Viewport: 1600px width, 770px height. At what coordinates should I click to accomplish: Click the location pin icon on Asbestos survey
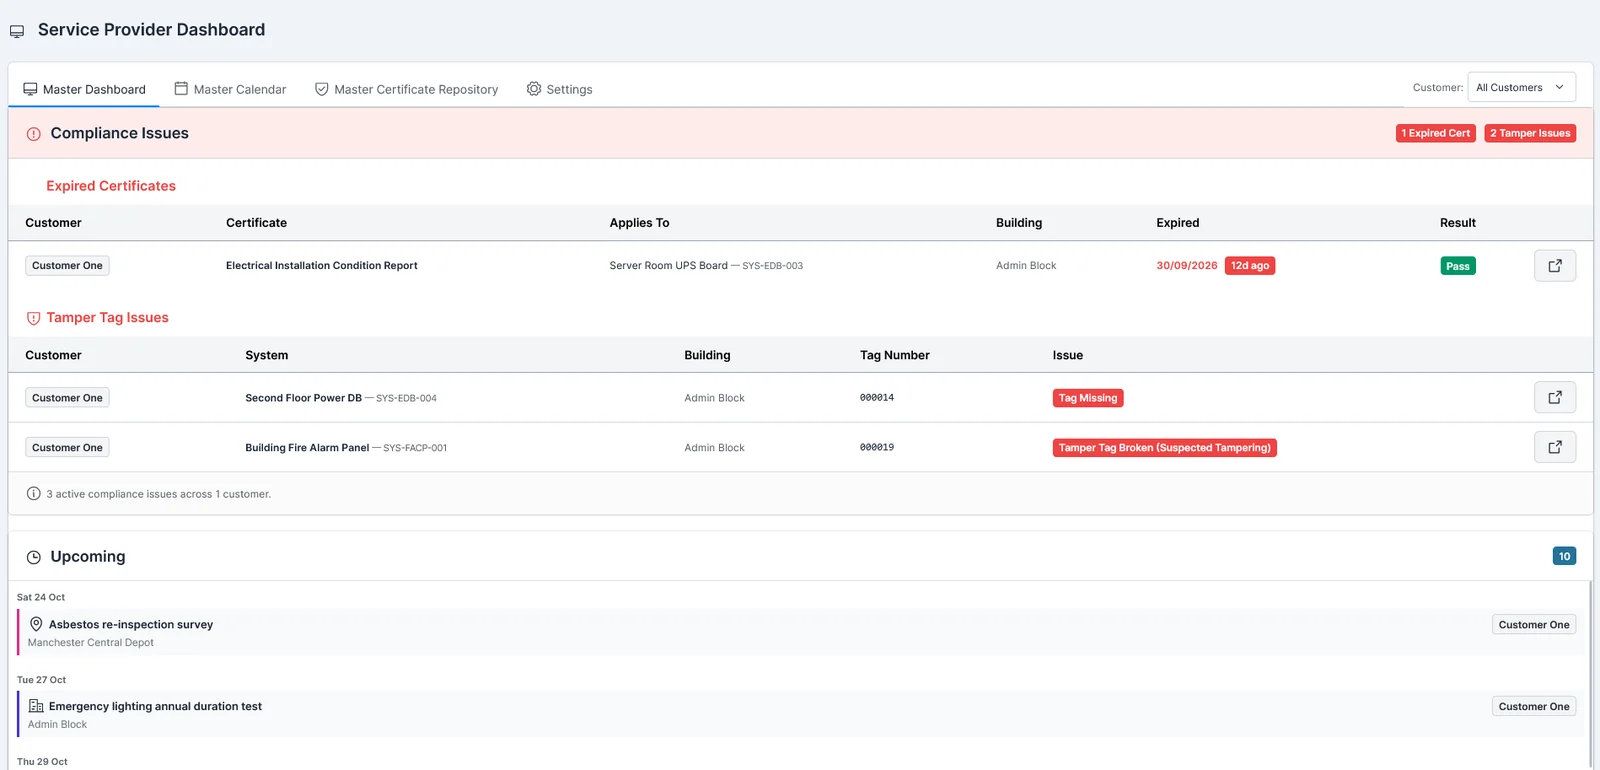(36, 624)
